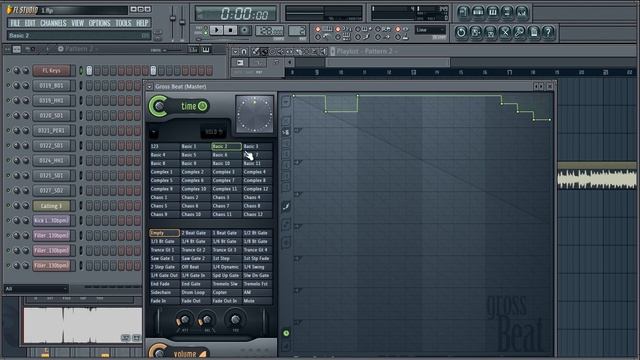Click the export/render project icon

point(490,32)
